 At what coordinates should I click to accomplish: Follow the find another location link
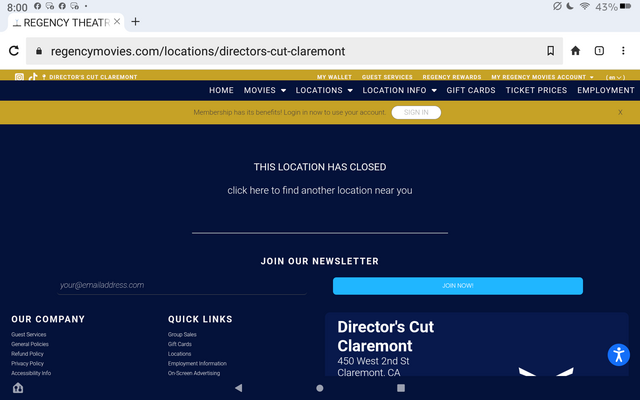tap(320, 190)
